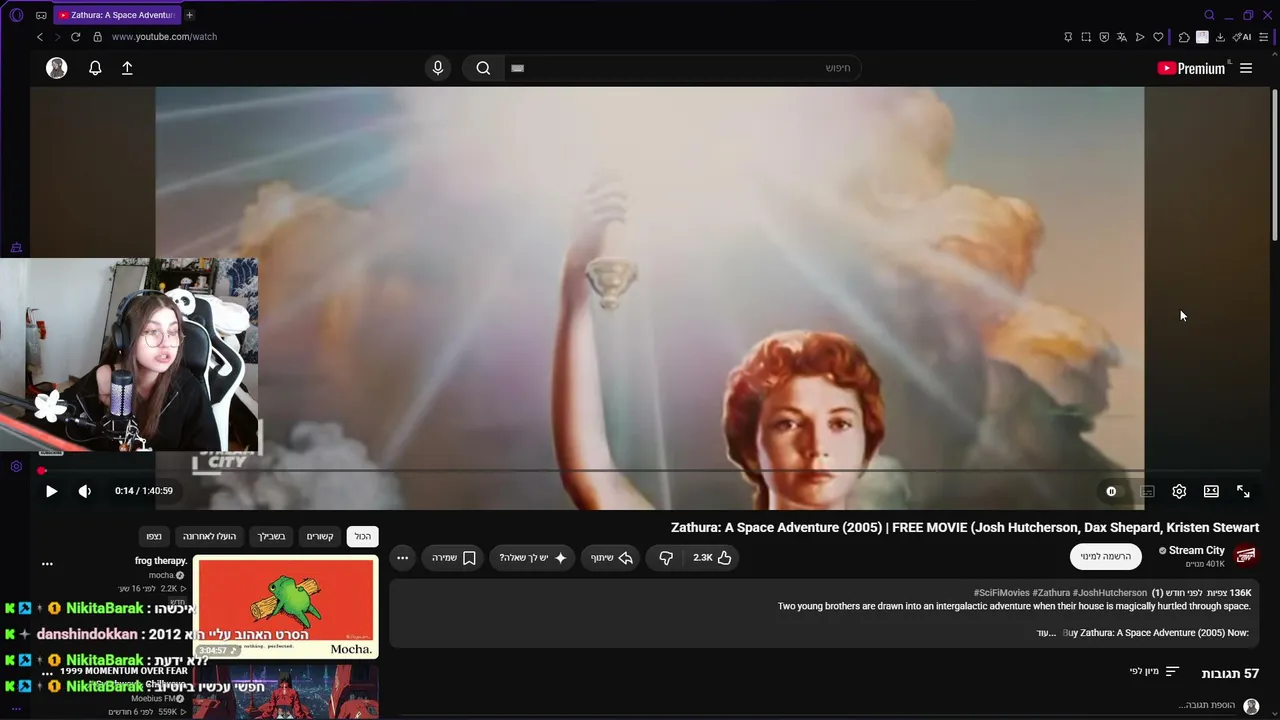Click the 57 תגובות comments heading
The width and height of the screenshot is (1280, 720).
click(1230, 674)
